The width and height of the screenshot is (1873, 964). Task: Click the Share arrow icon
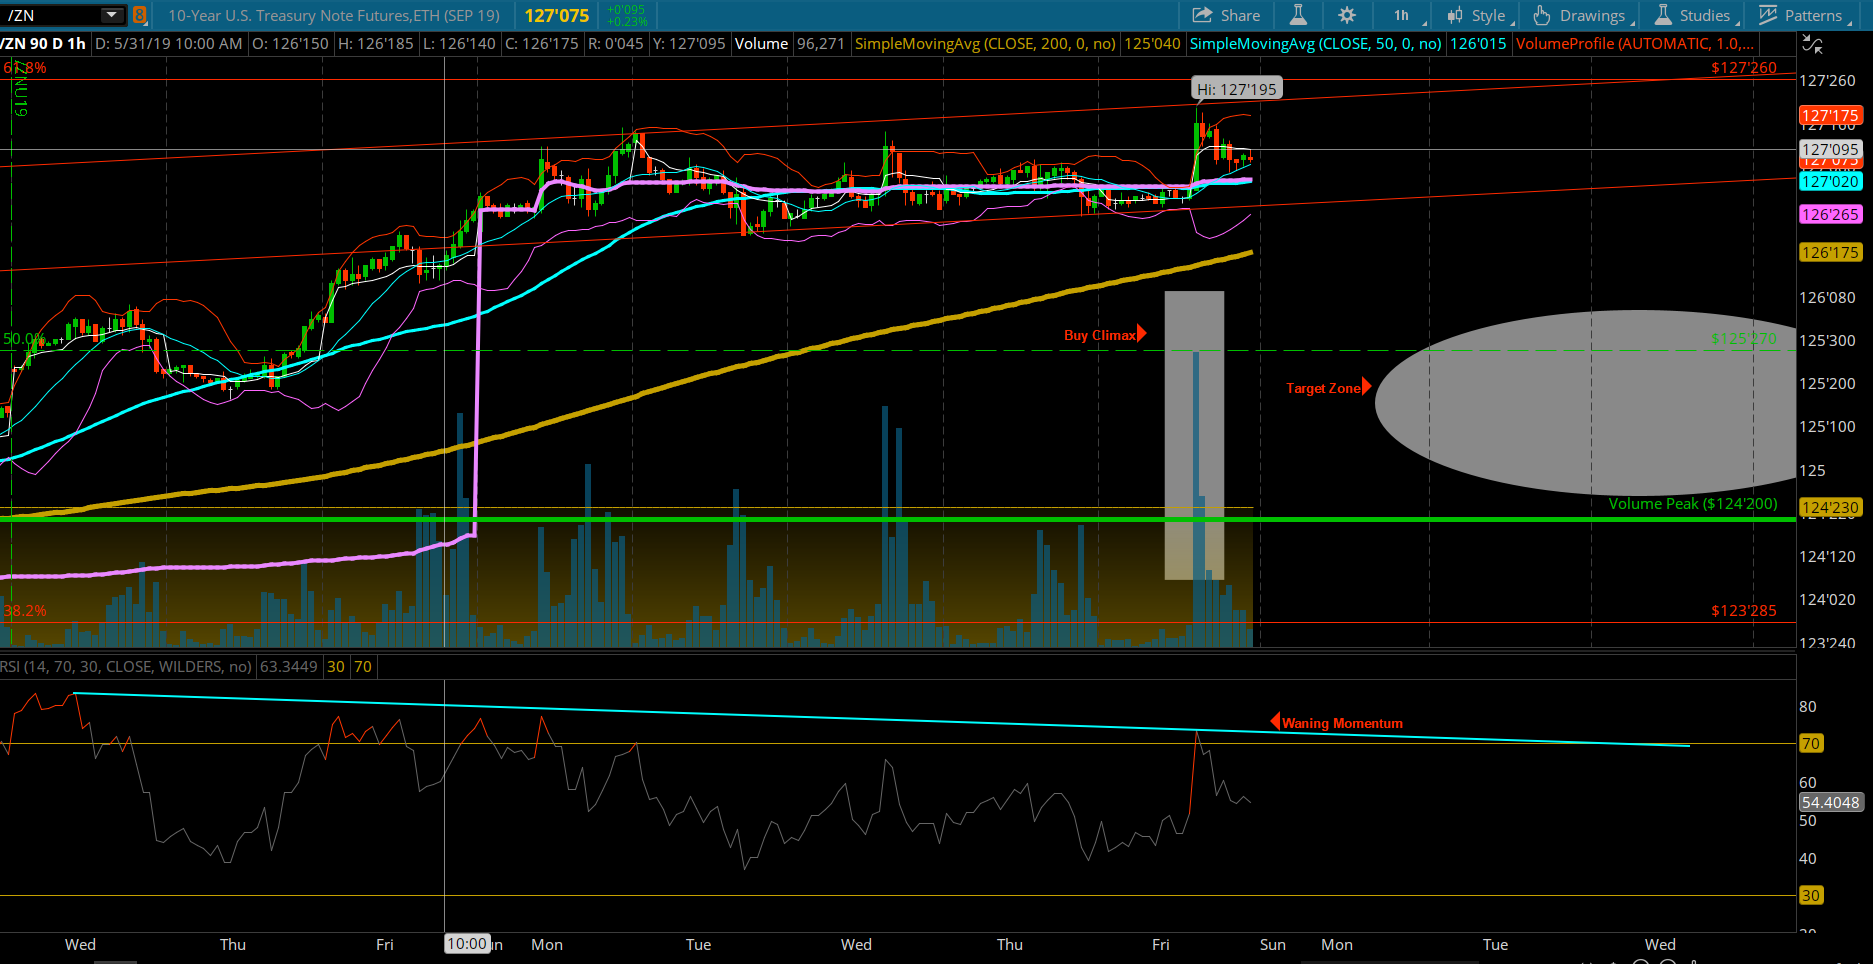pyautogui.click(x=1202, y=15)
